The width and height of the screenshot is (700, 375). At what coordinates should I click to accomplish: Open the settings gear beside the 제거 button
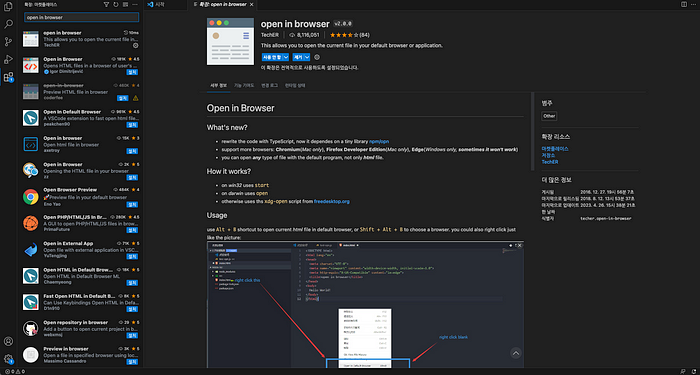(x=317, y=57)
